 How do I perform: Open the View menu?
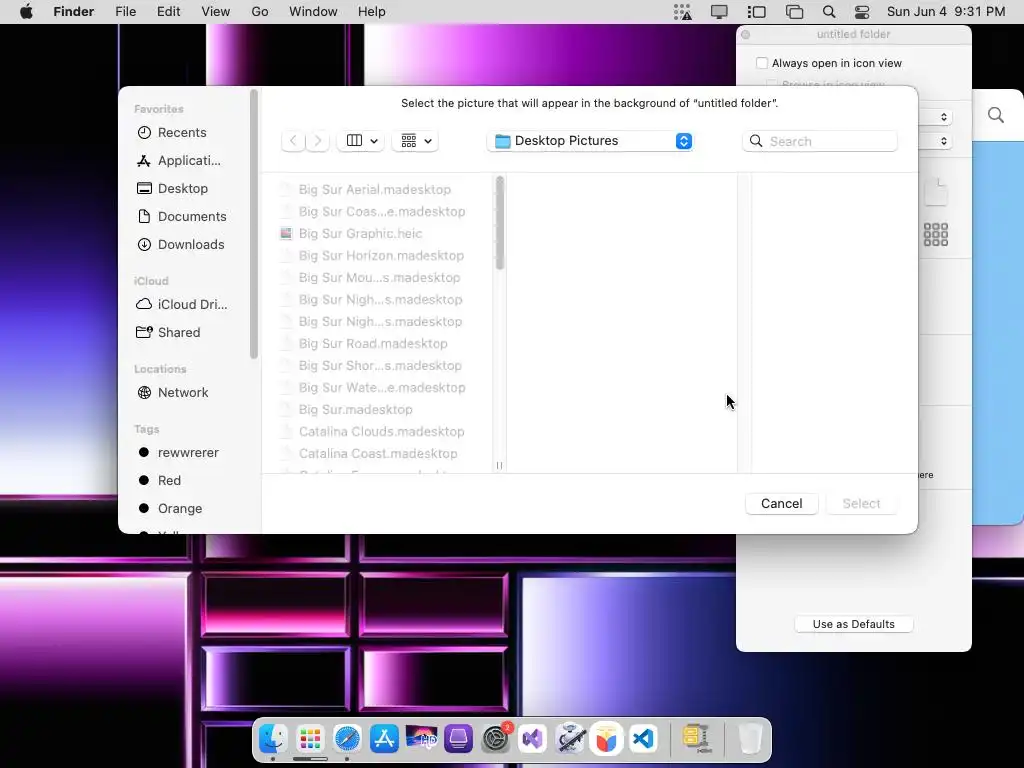tap(216, 12)
